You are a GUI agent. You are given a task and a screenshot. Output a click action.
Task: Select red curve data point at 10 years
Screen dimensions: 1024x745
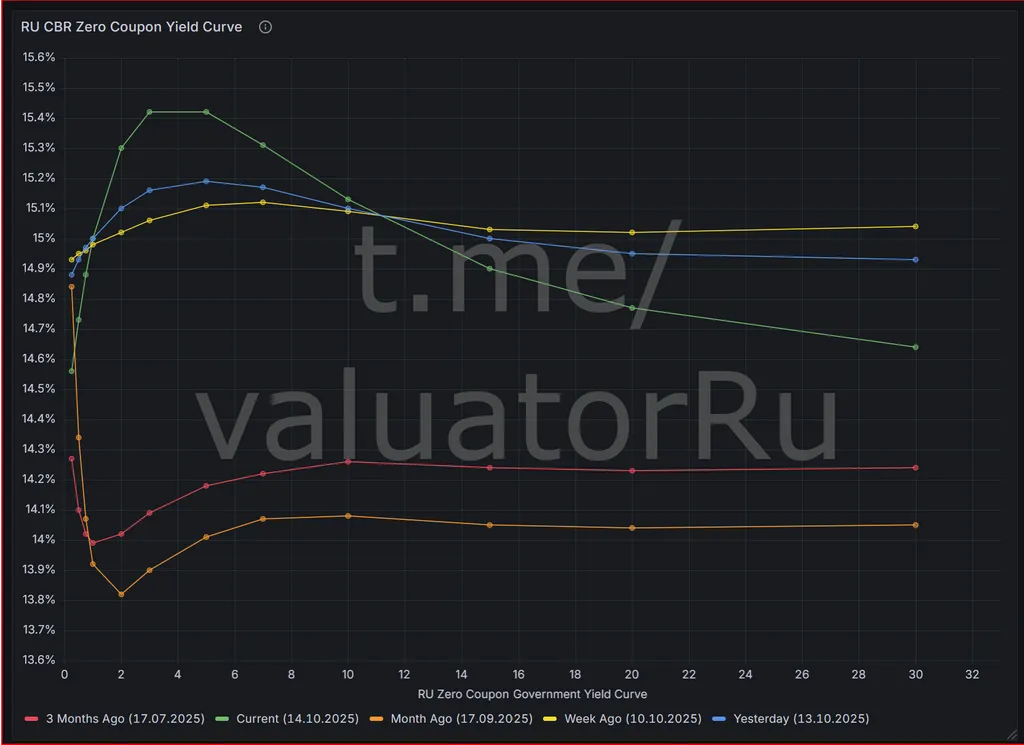(348, 461)
